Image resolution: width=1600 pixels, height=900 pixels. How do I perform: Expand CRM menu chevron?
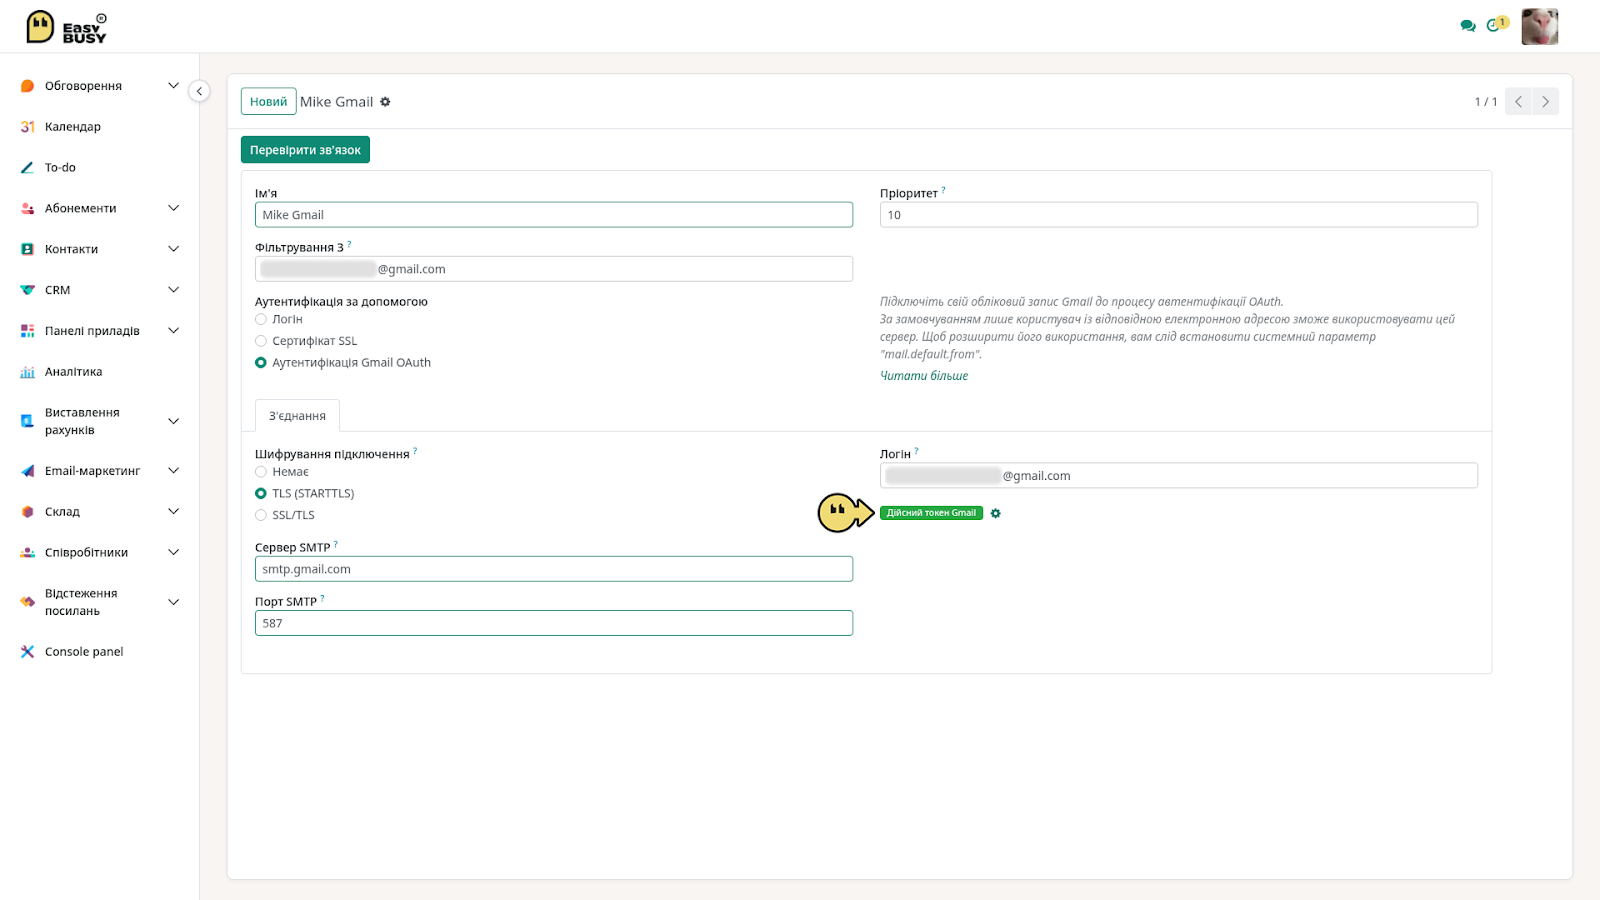tap(173, 290)
